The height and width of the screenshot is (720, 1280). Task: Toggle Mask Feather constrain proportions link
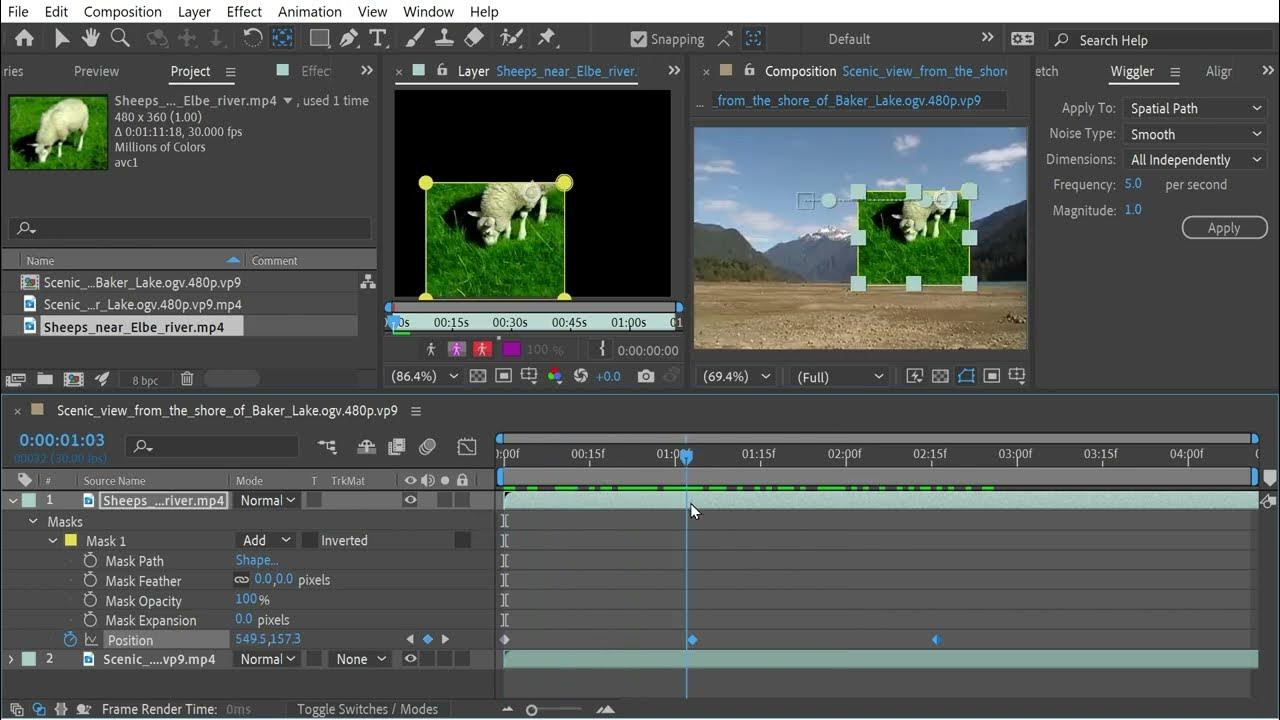click(x=242, y=579)
